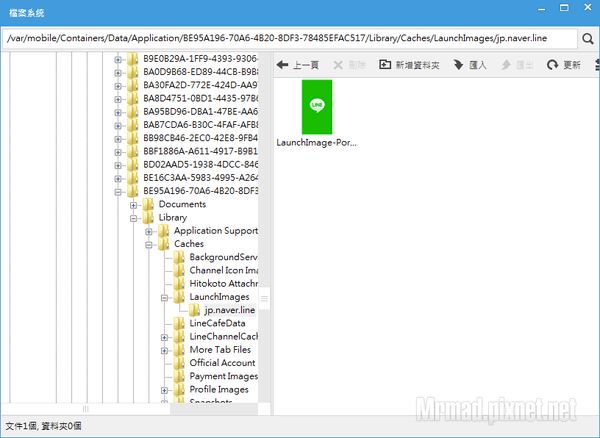Select the BBF1886A-A611-4917 folder
The image size is (600, 438).
pos(201,151)
